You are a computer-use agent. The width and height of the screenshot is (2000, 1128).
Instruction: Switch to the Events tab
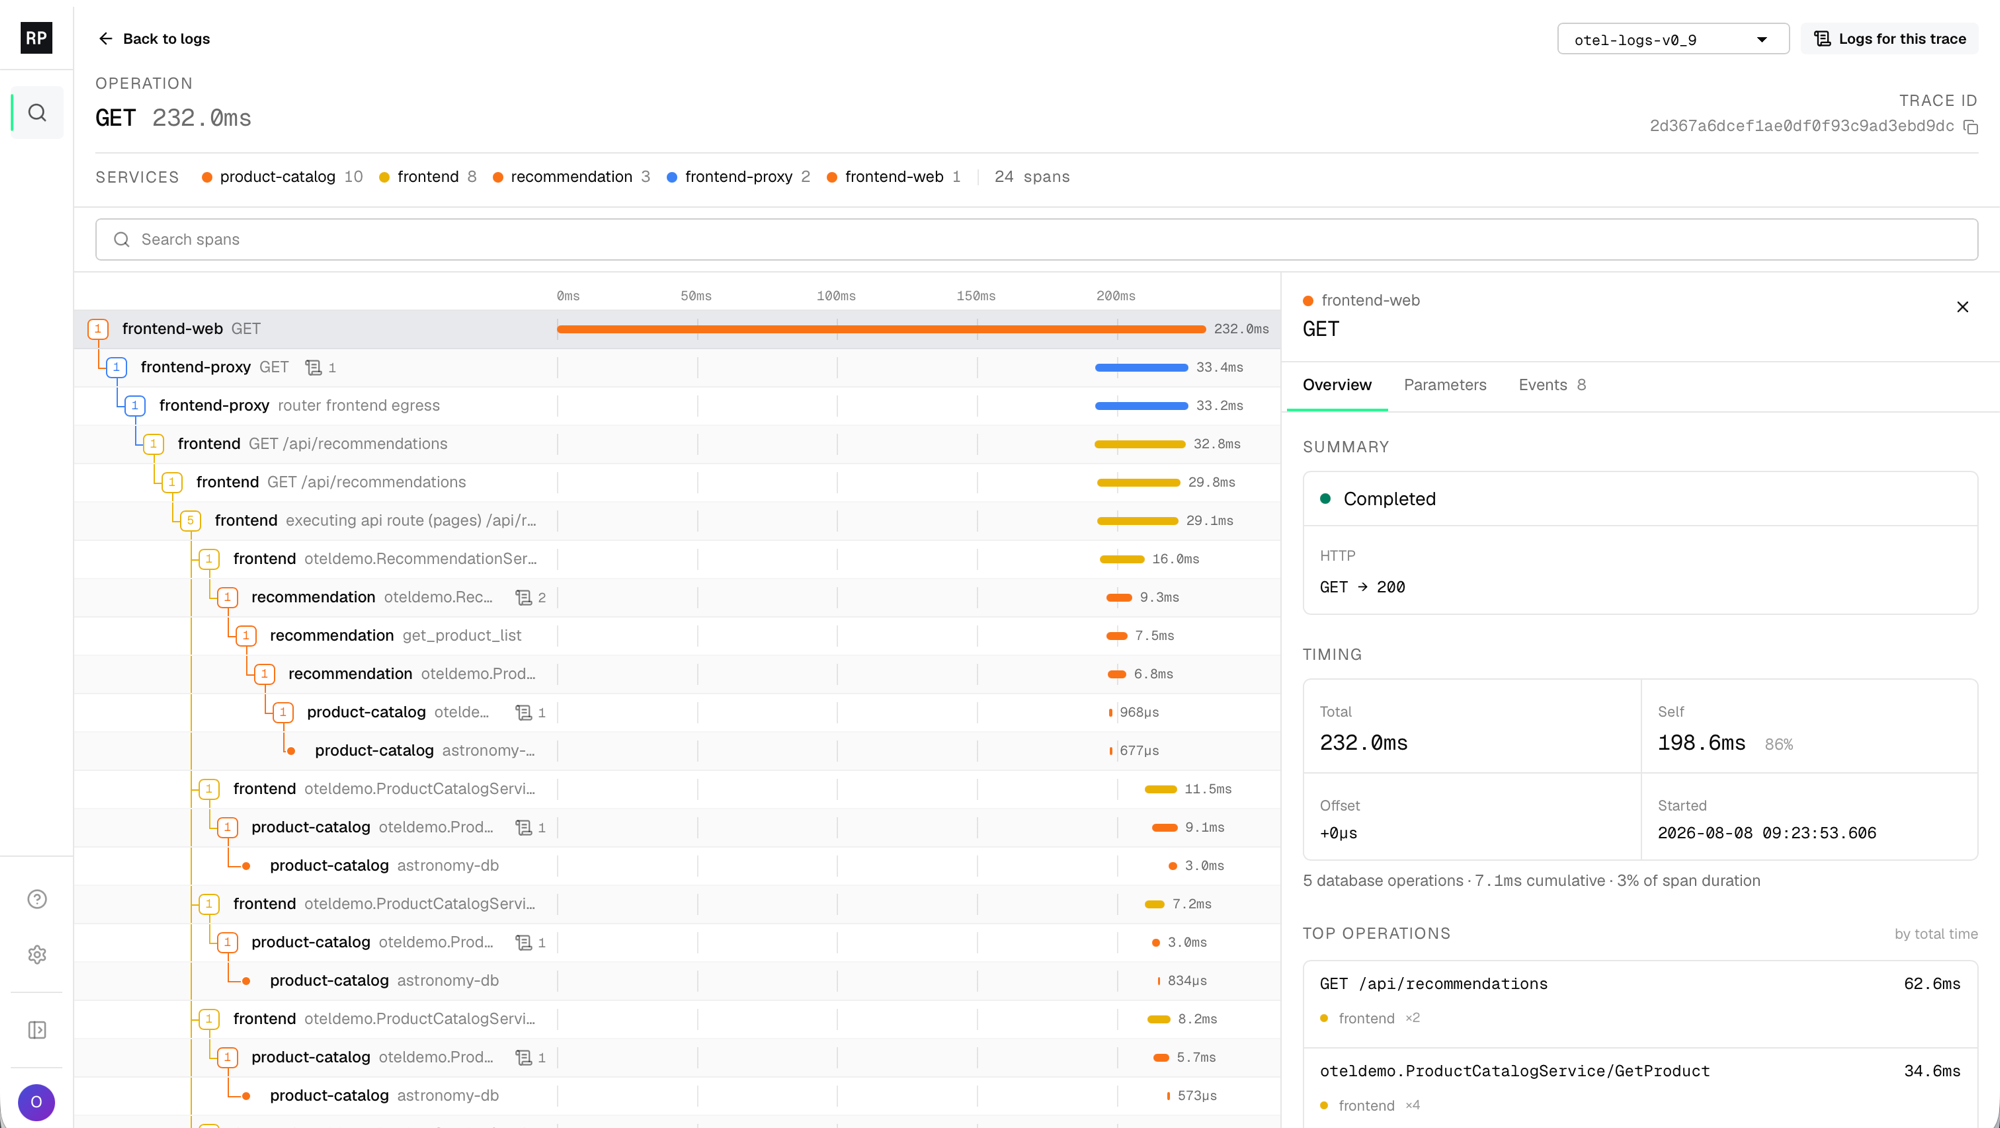pyautogui.click(x=1552, y=385)
